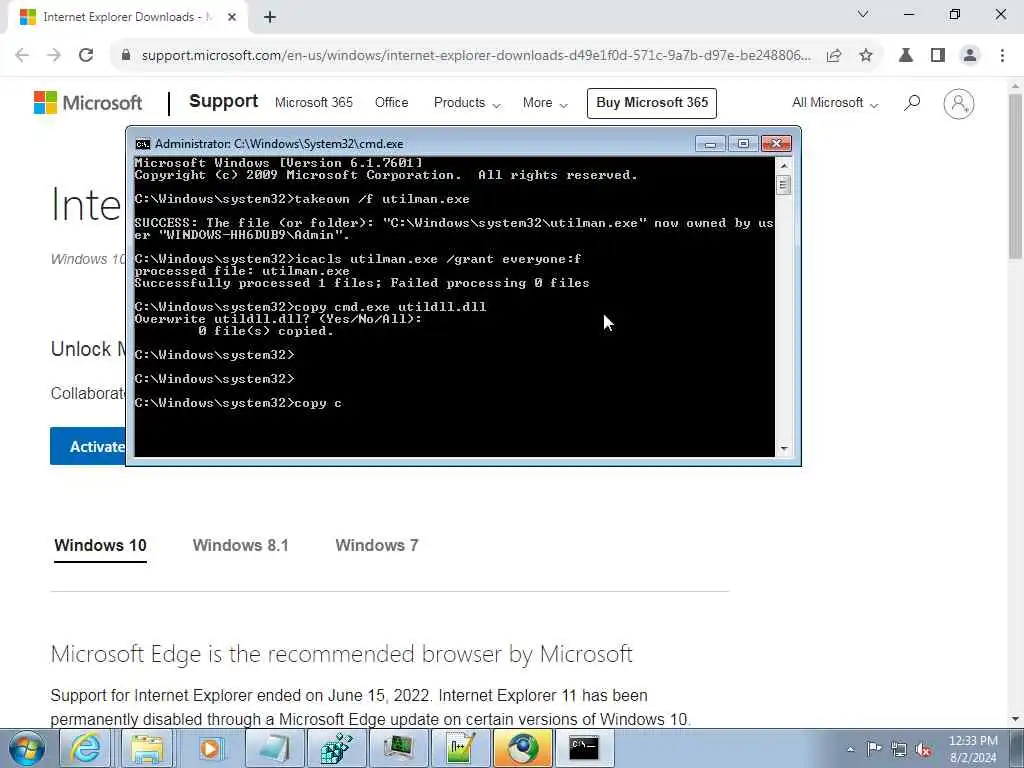
Task: Click the blue Activate button
Action: tap(88, 446)
